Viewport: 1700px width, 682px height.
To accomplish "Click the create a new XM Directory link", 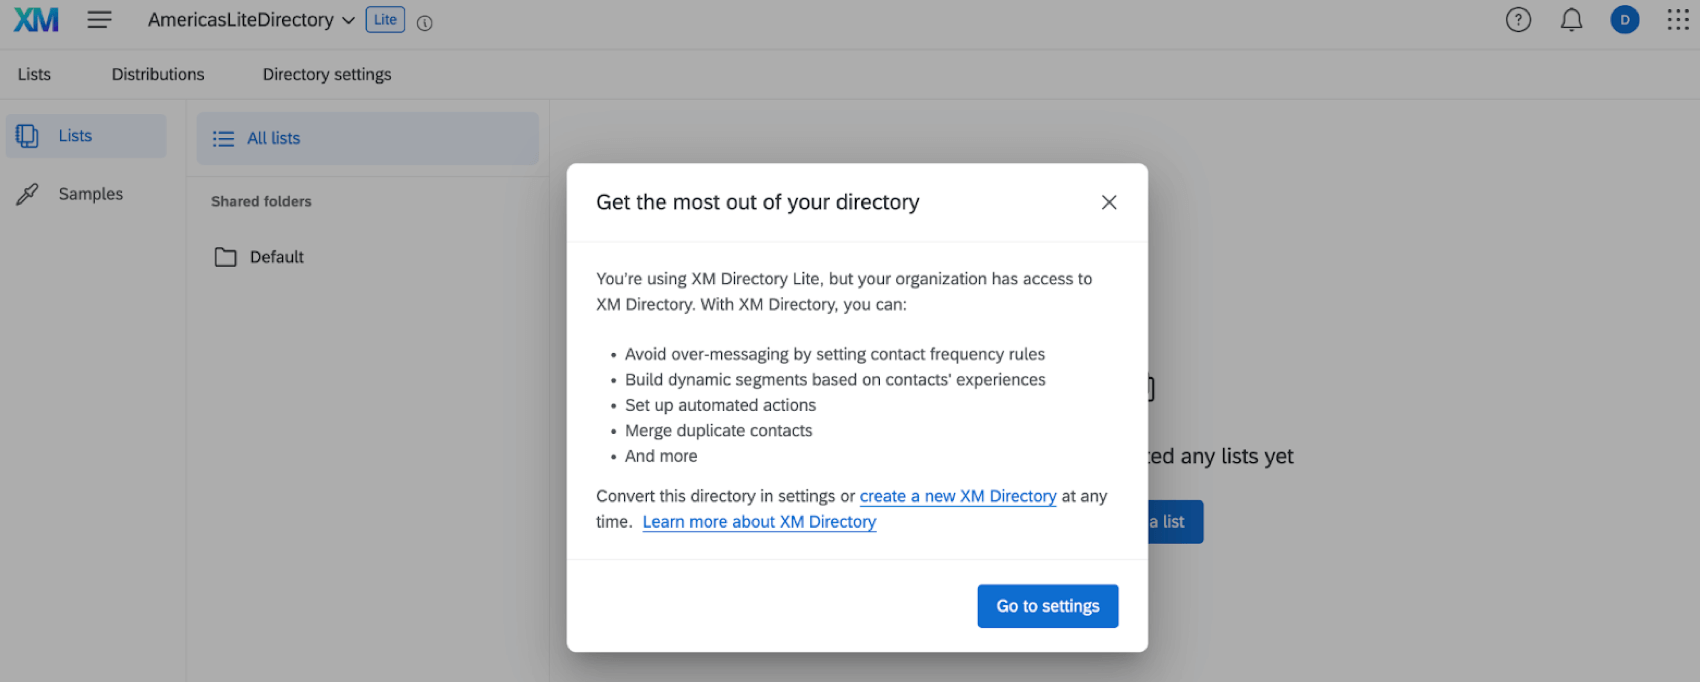I will click(x=958, y=496).
